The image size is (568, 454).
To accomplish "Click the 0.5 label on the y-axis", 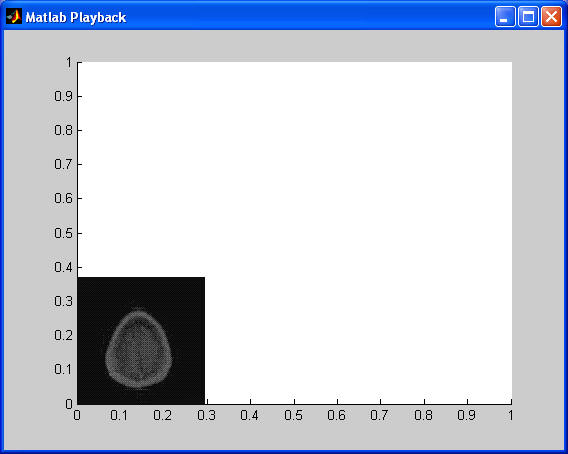I will (63, 233).
